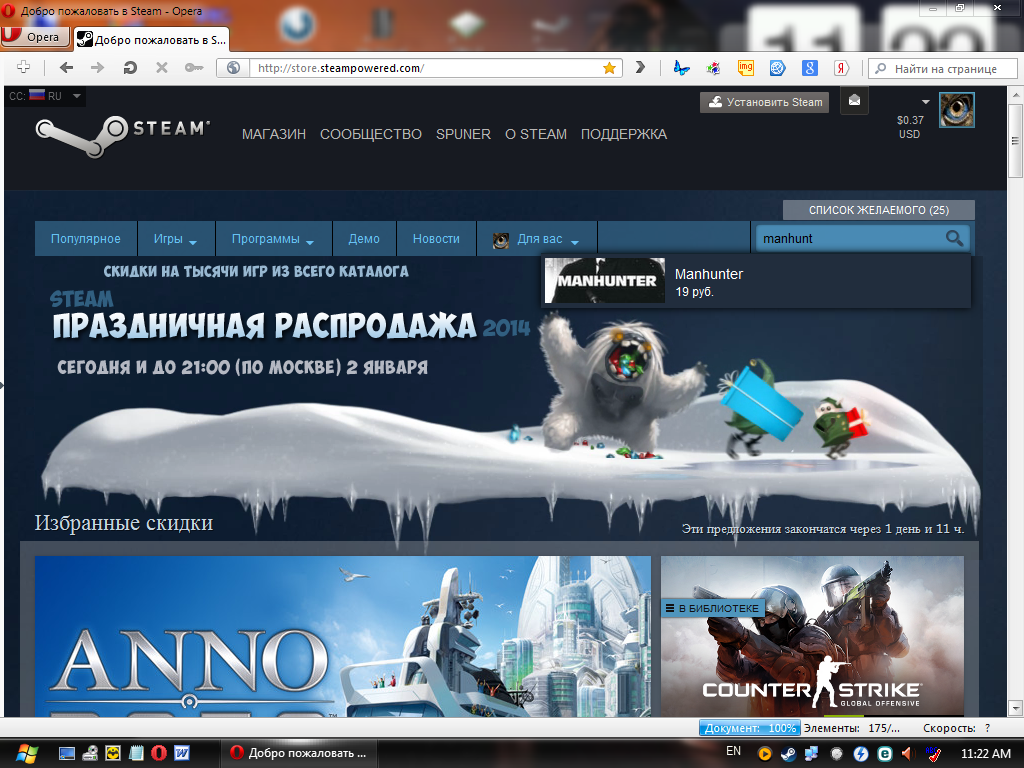Launch Word from the quick launch bar
The height and width of the screenshot is (768, 1024).
click(x=182, y=753)
